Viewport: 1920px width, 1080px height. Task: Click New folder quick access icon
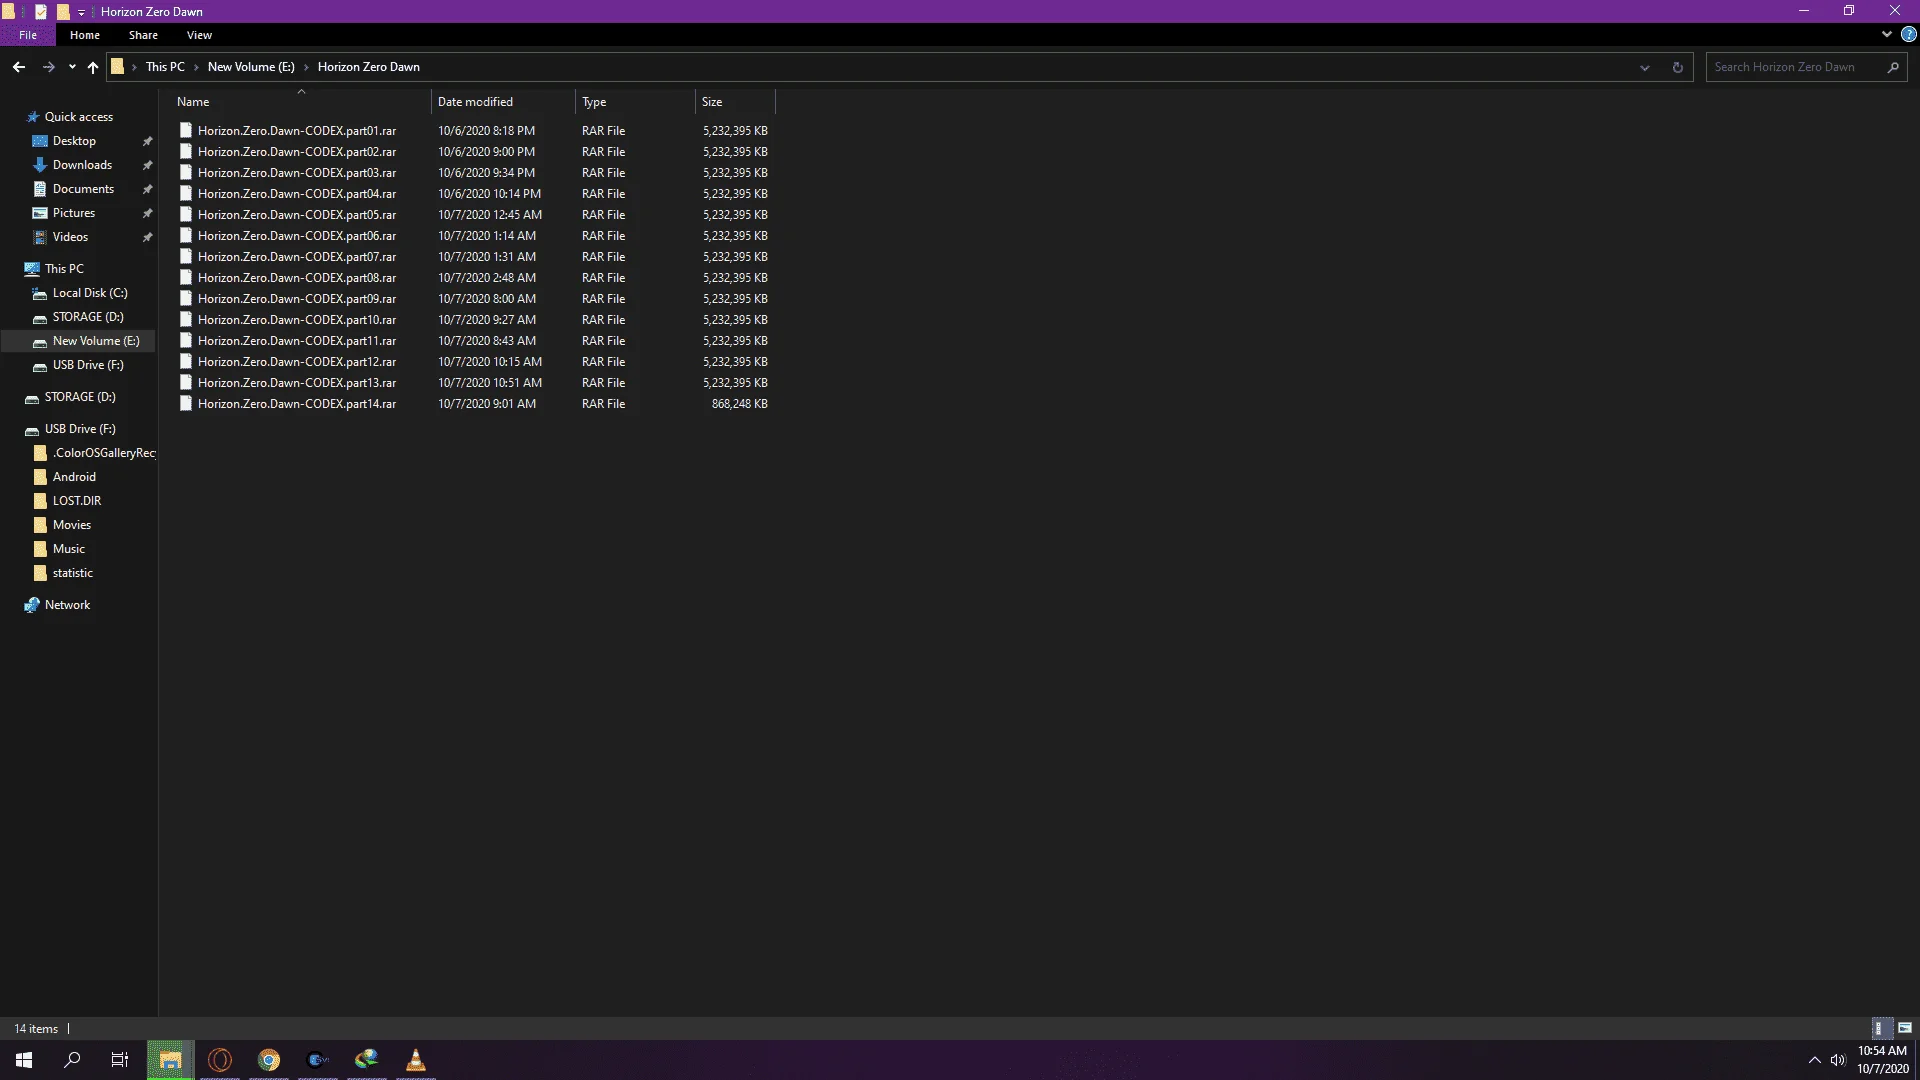[63, 12]
